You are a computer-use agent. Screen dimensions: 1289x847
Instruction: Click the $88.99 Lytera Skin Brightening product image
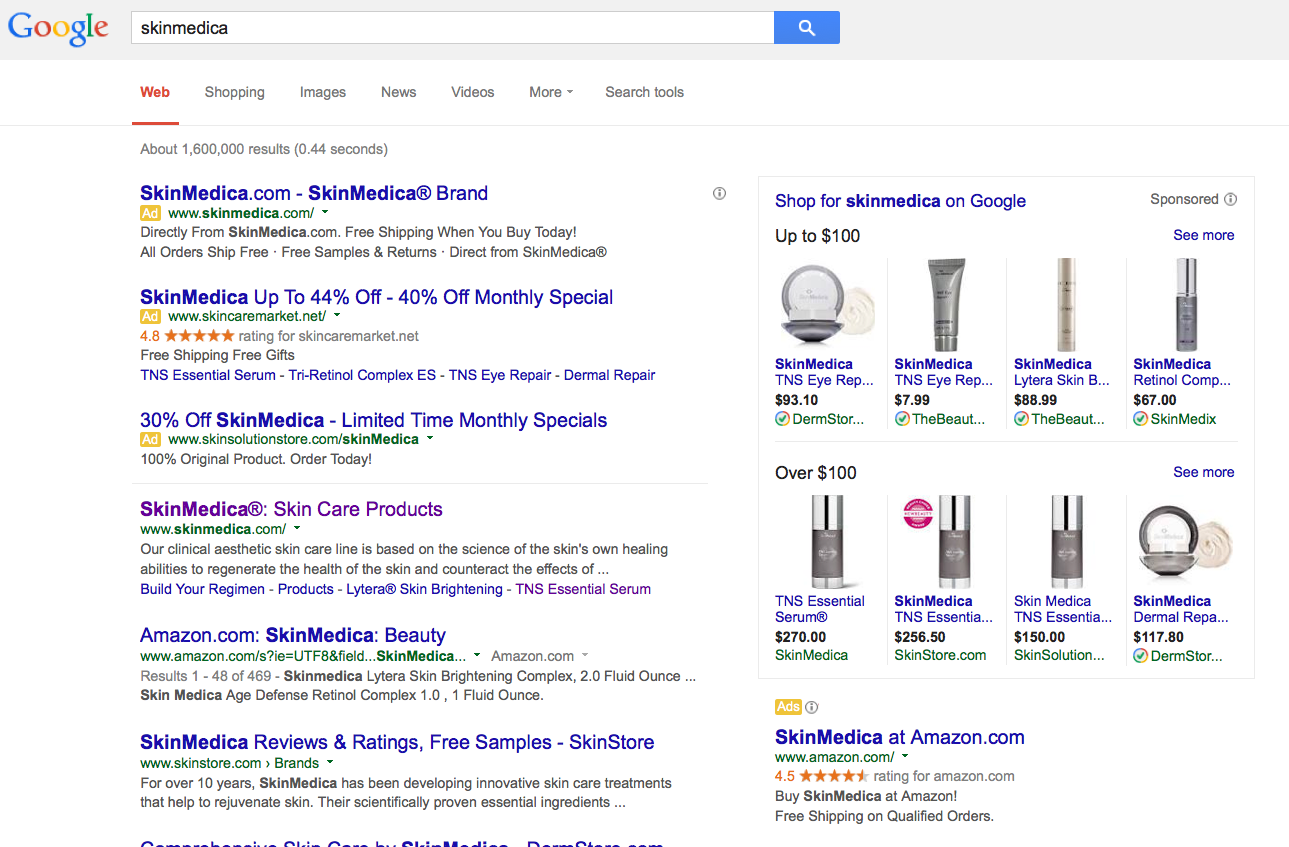tap(1065, 304)
